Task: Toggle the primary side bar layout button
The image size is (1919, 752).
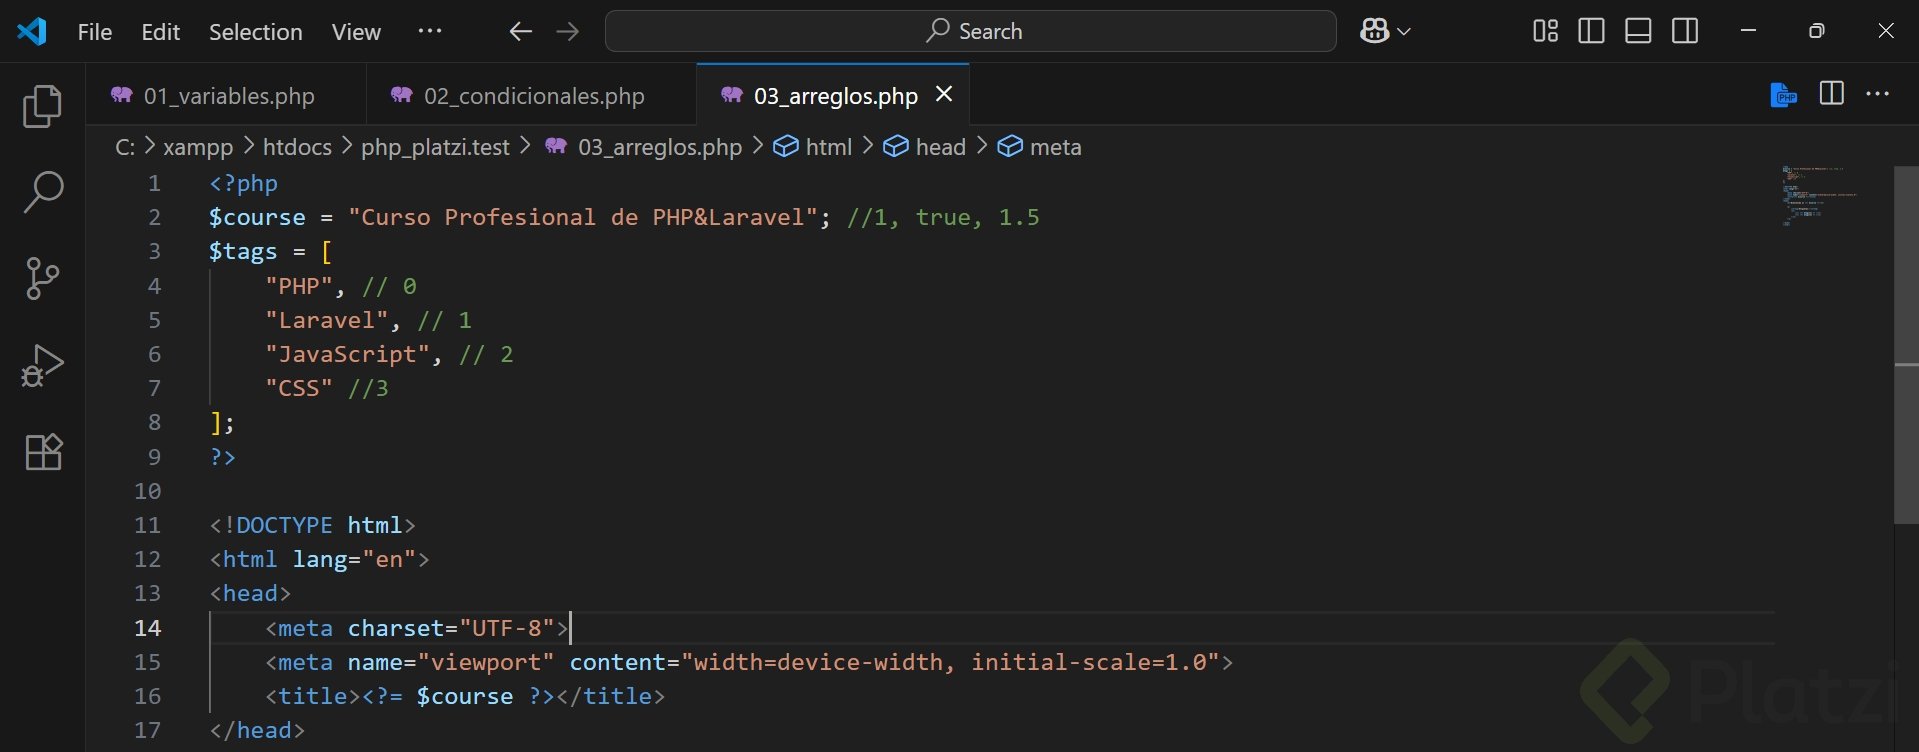Action: coord(1591,32)
